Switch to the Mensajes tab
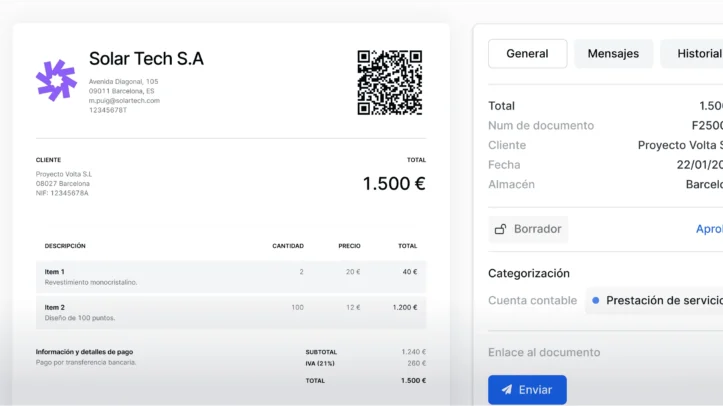 [x=613, y=54]
